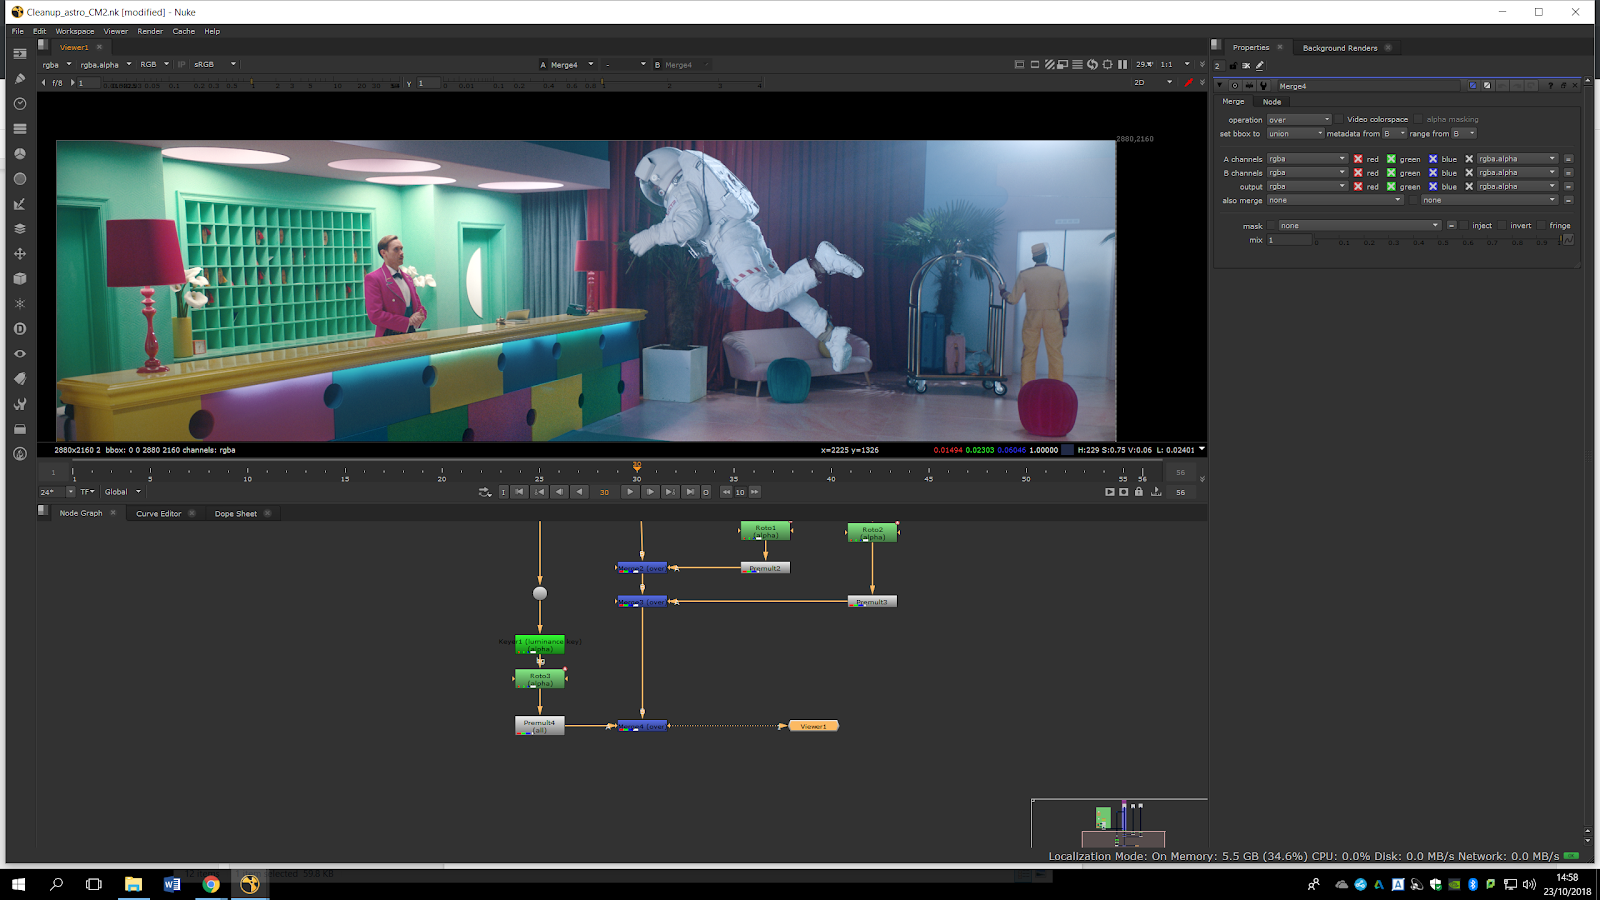Open the Merge nodes layers icon

(19, 229)
